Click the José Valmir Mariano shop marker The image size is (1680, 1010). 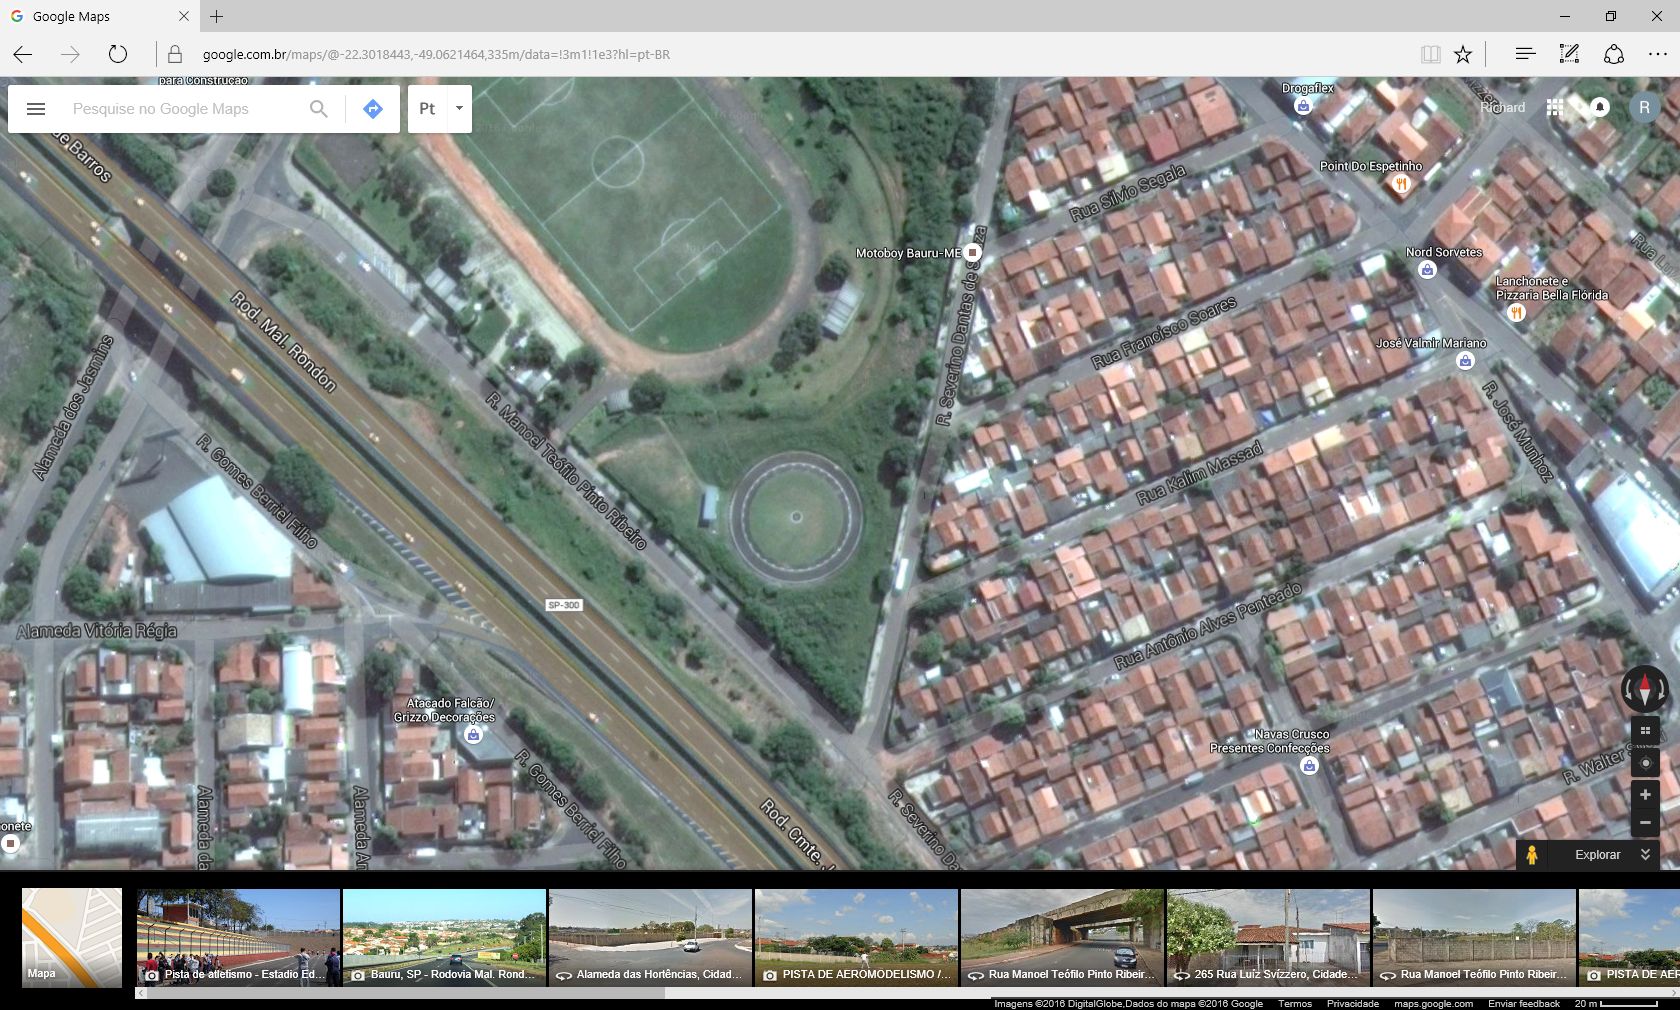(x=1465, y=361)
